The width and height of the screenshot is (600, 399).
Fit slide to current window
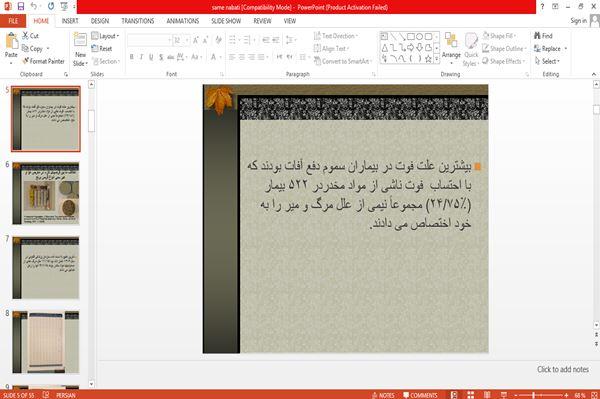tap(595, 395)
